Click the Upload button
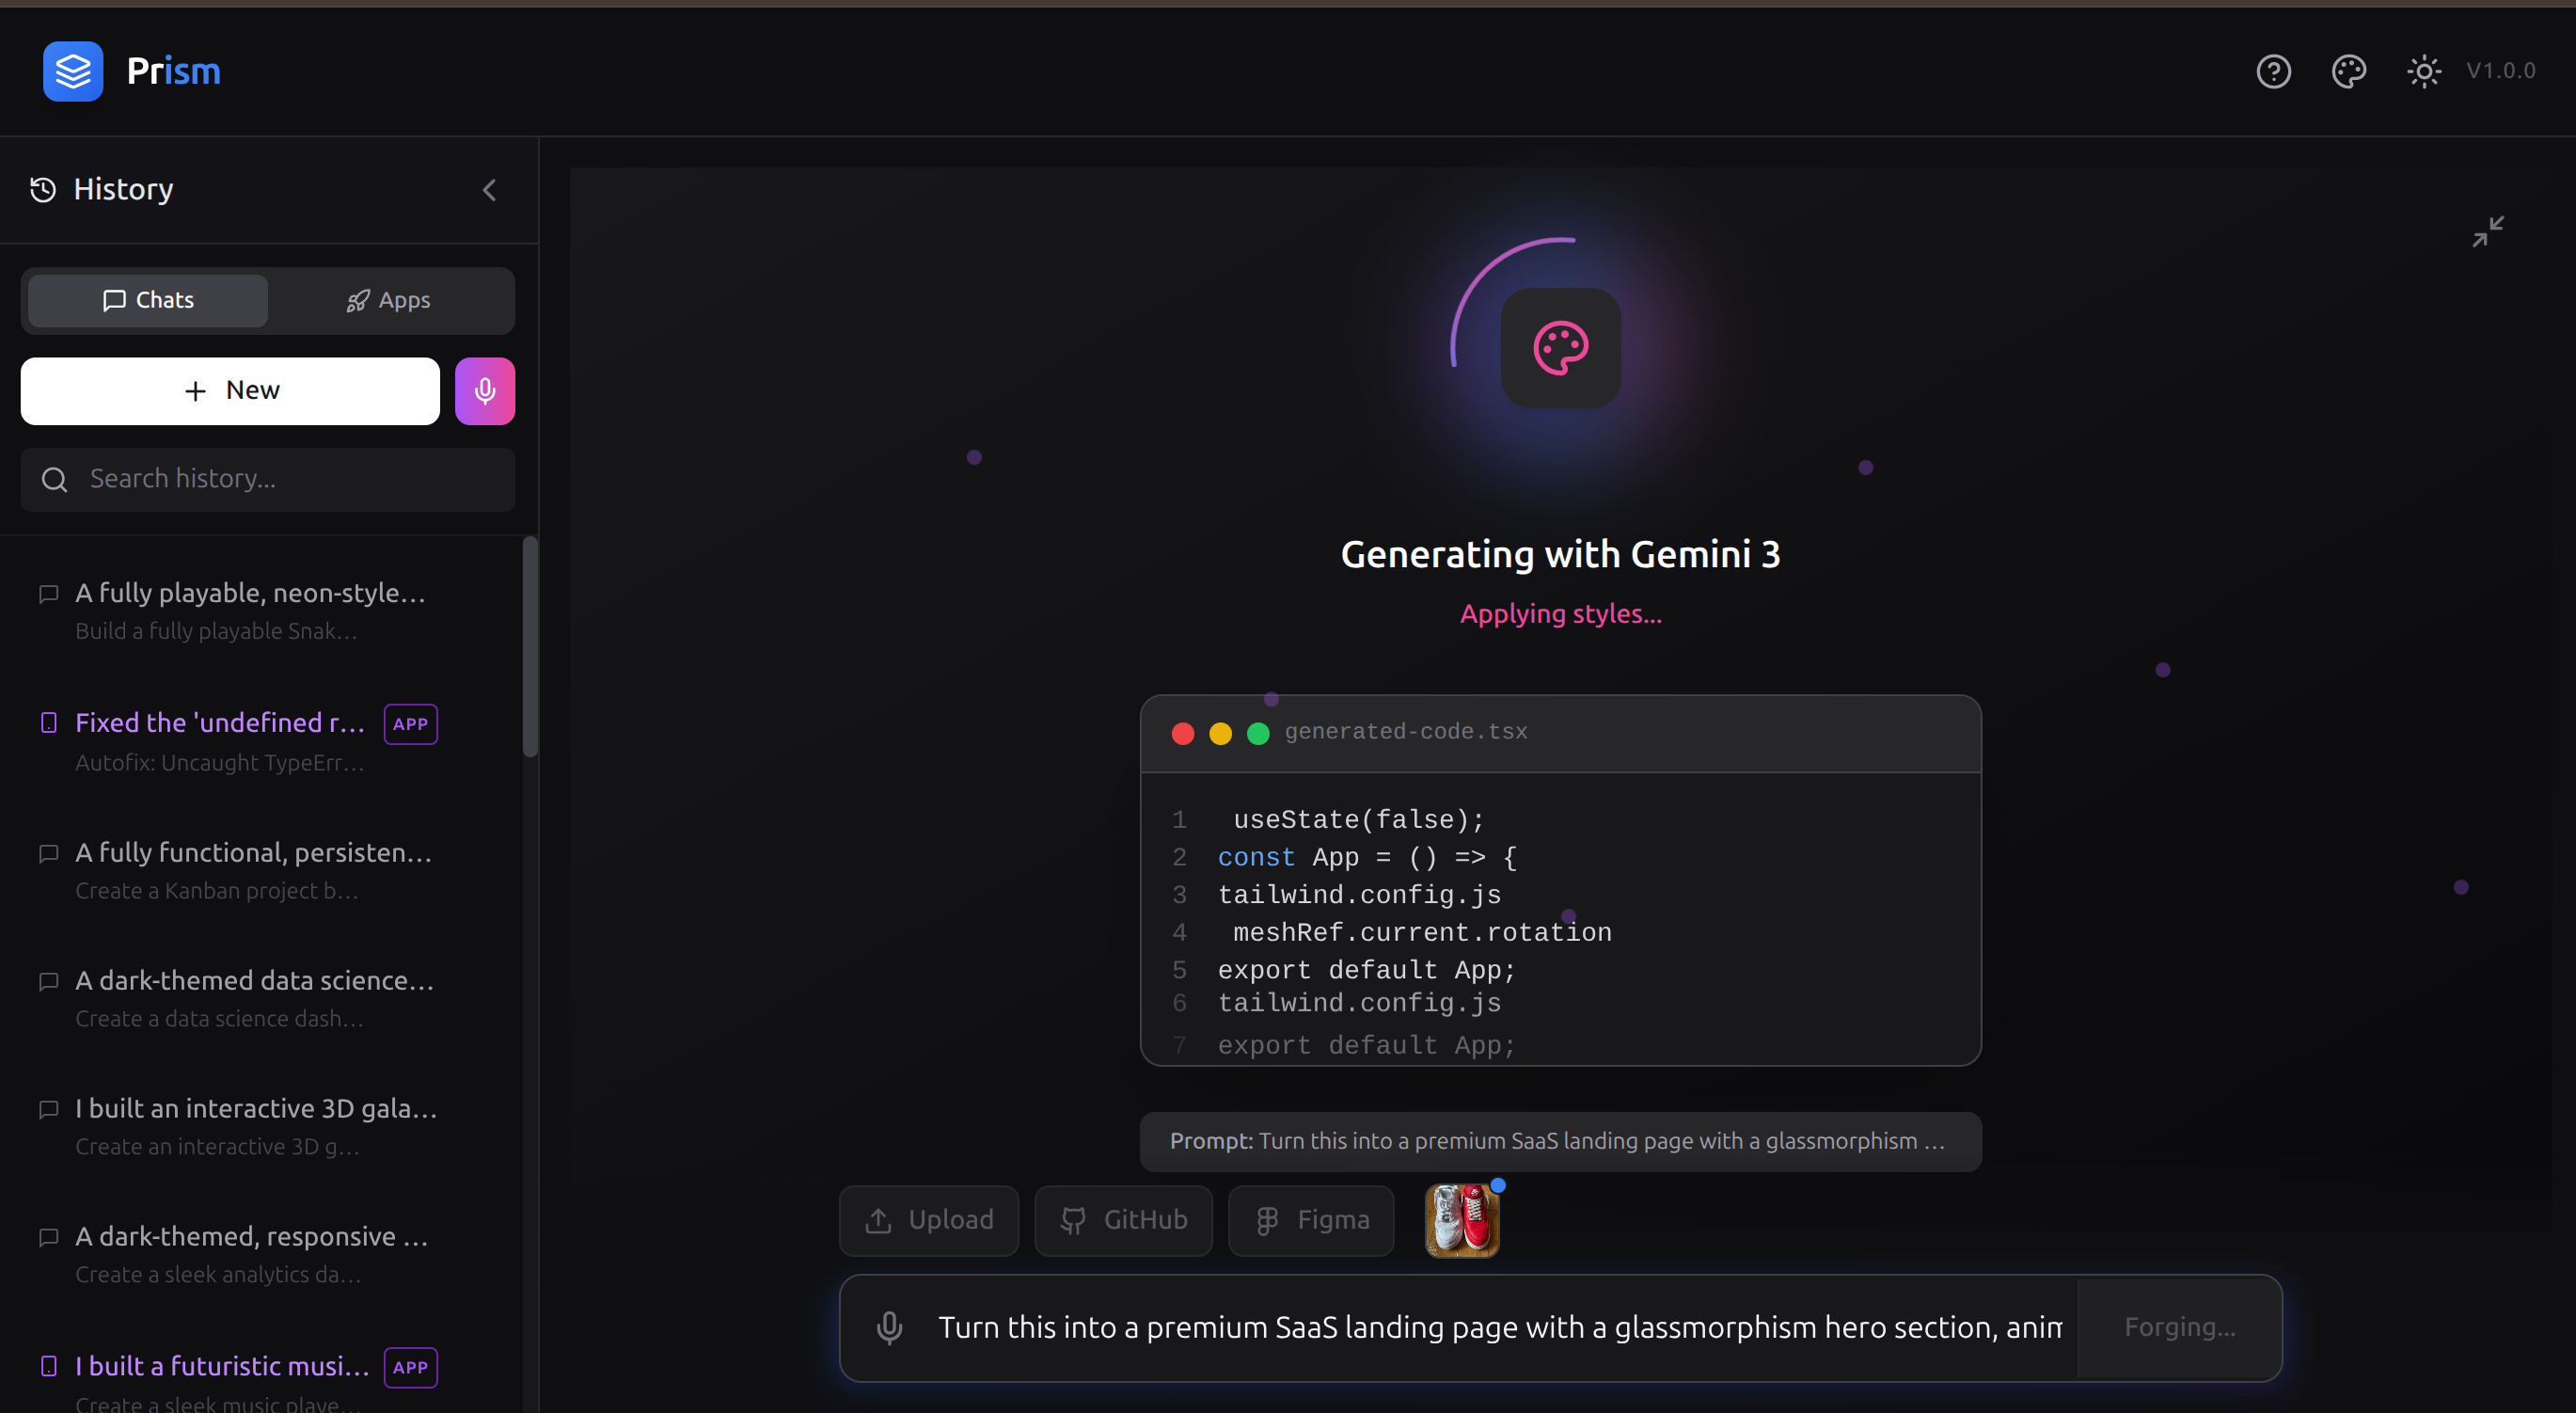Image resolution: width=2576 pixels, height=1413 pixels. click(928, 1220)
